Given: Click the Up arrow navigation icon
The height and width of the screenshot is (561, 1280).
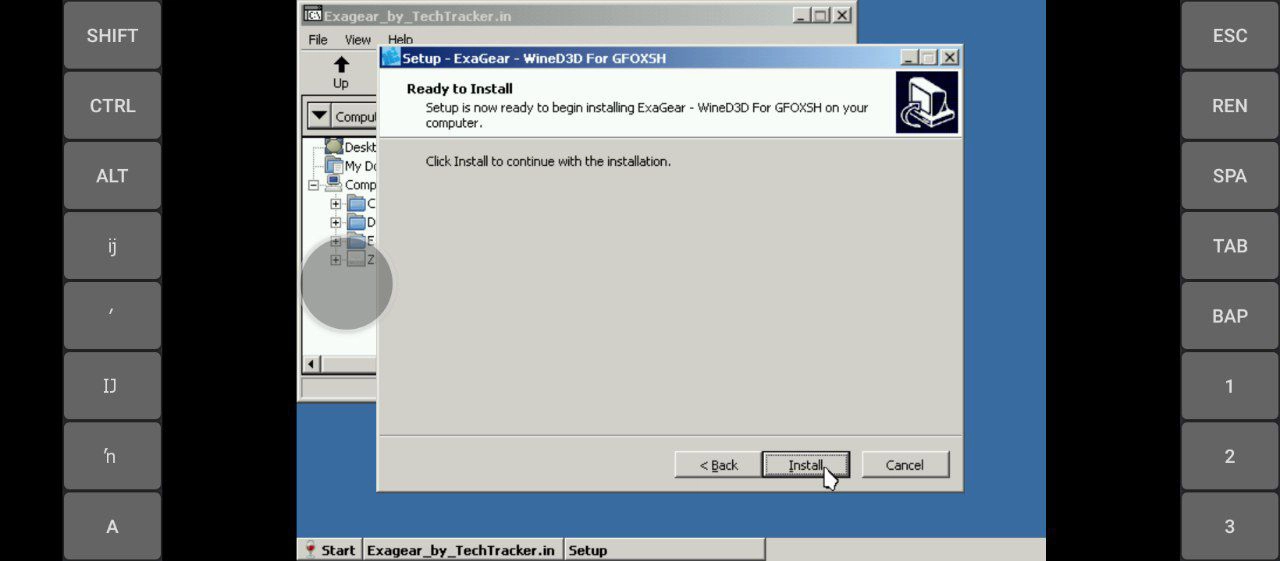Looking at the screenshot, I should coord(341,66).
